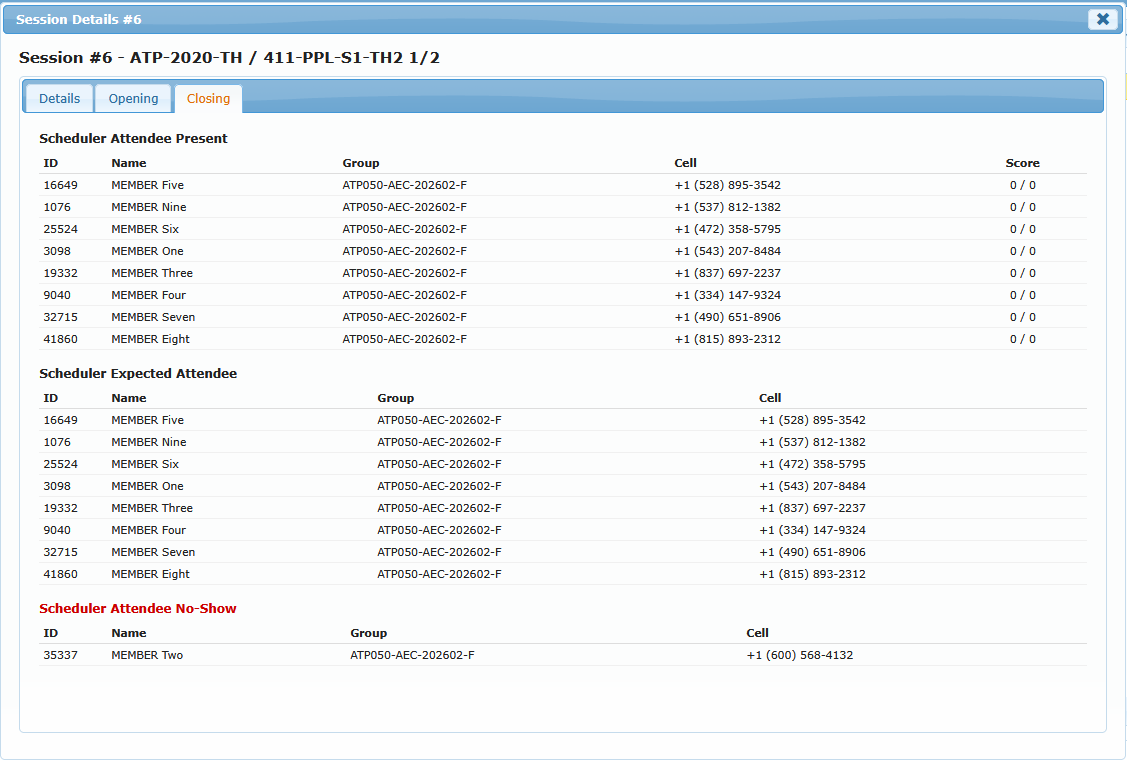This screenshot has width=1127, height=761.
Task: Click the Score column header
Action: (x=1022, y=163)
